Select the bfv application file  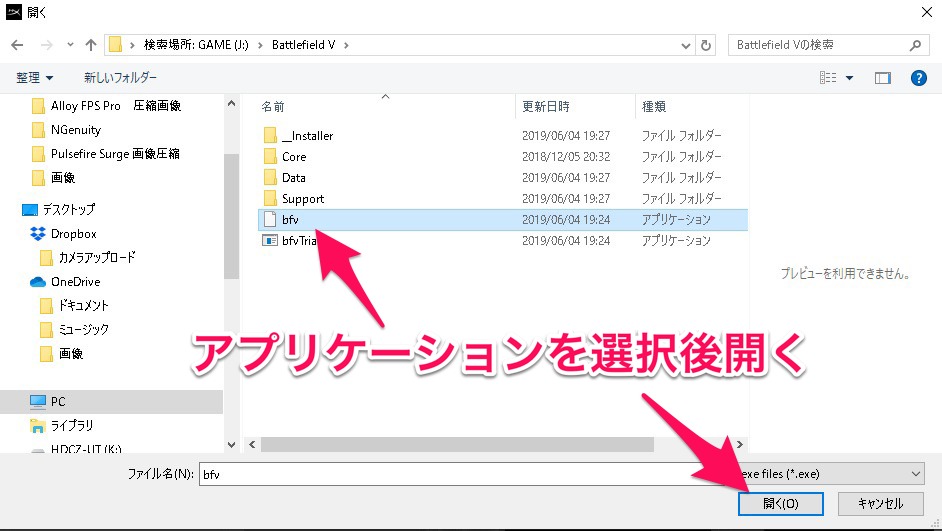[x=503, y=220]
